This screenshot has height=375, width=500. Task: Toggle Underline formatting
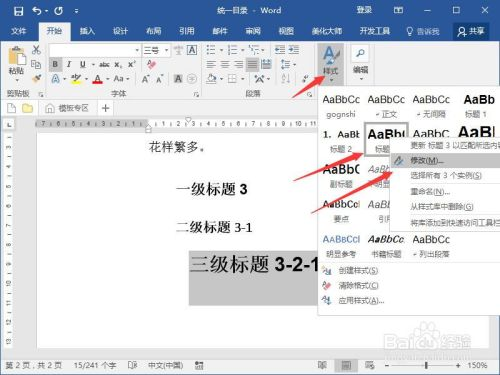click(83, 64)
